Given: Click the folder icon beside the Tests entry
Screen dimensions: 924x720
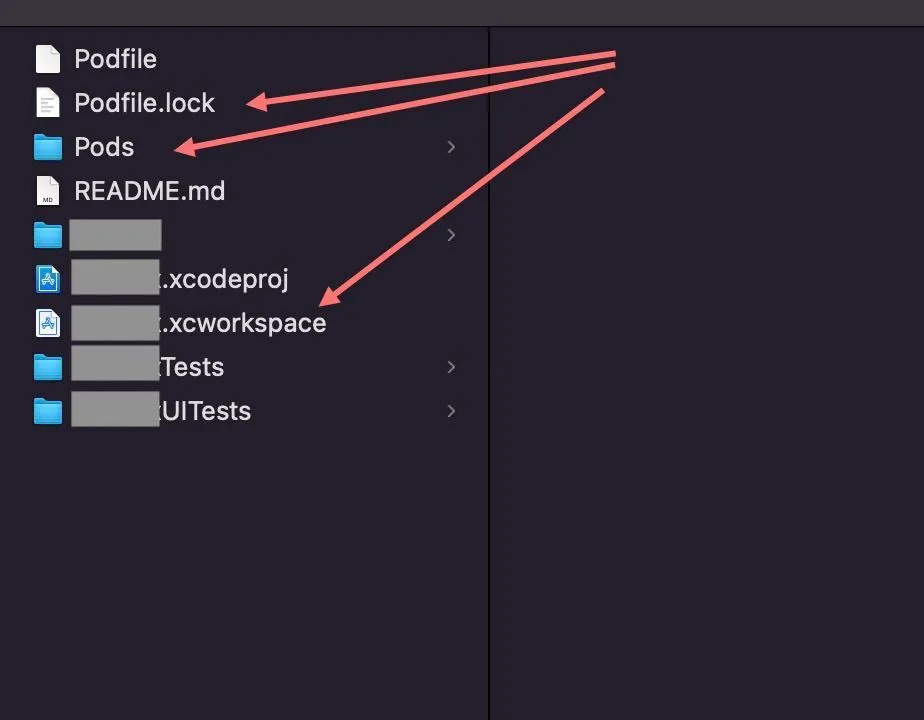Looking at the screenshot, I should [x=48, y=367].
